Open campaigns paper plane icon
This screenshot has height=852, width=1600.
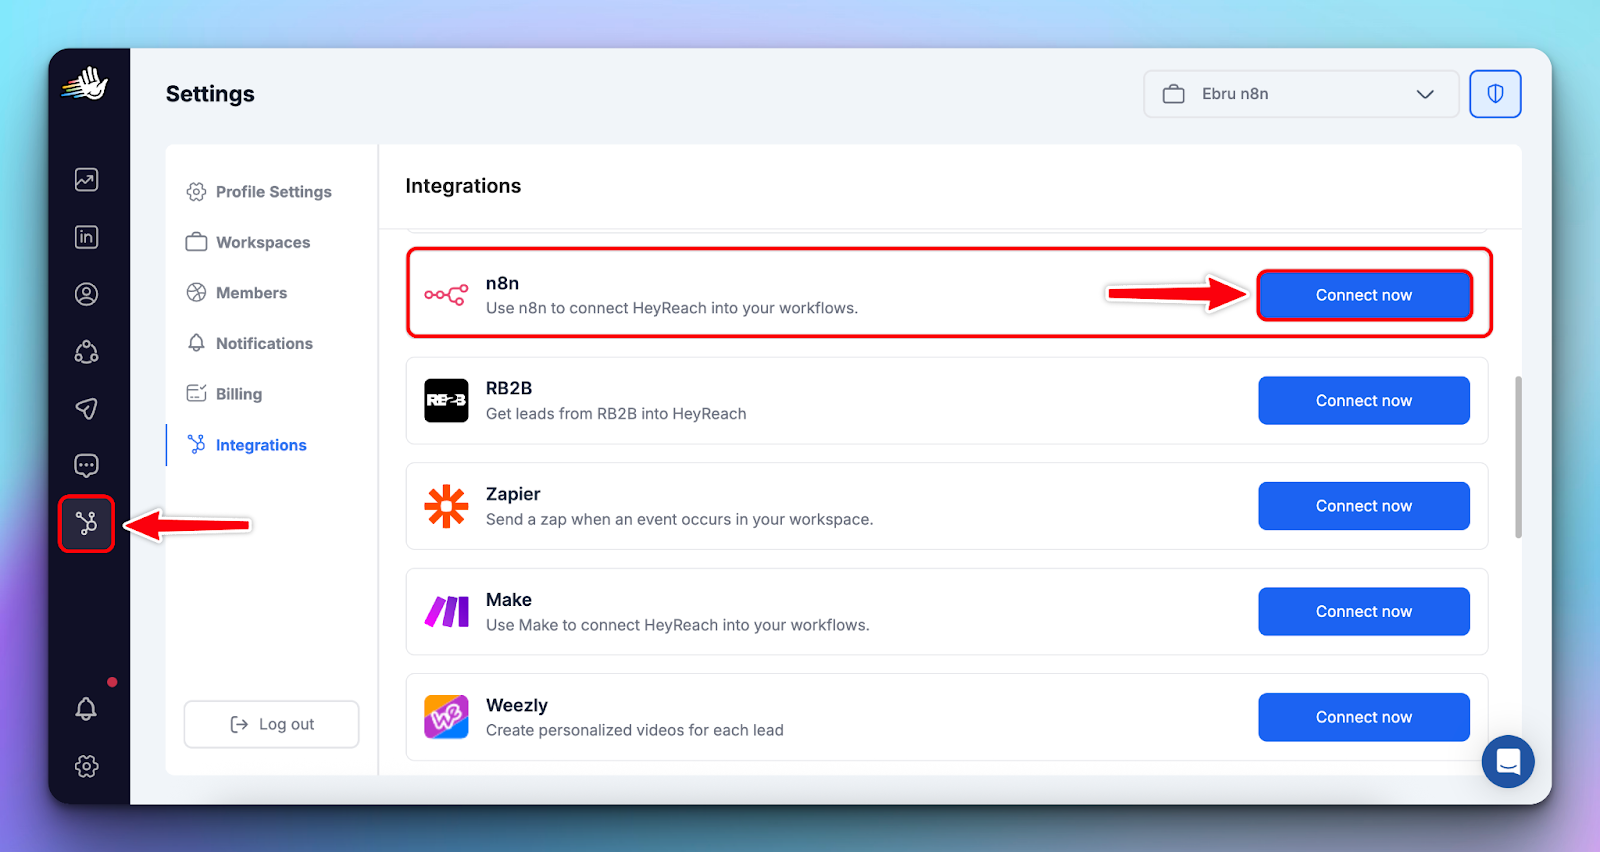[x=87, y=408]
